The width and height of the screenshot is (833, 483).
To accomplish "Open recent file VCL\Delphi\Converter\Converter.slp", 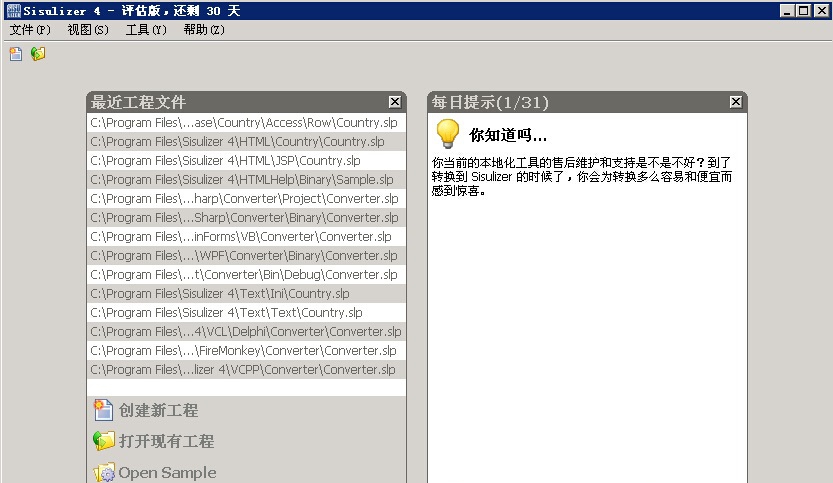I will tap(246, 332).
